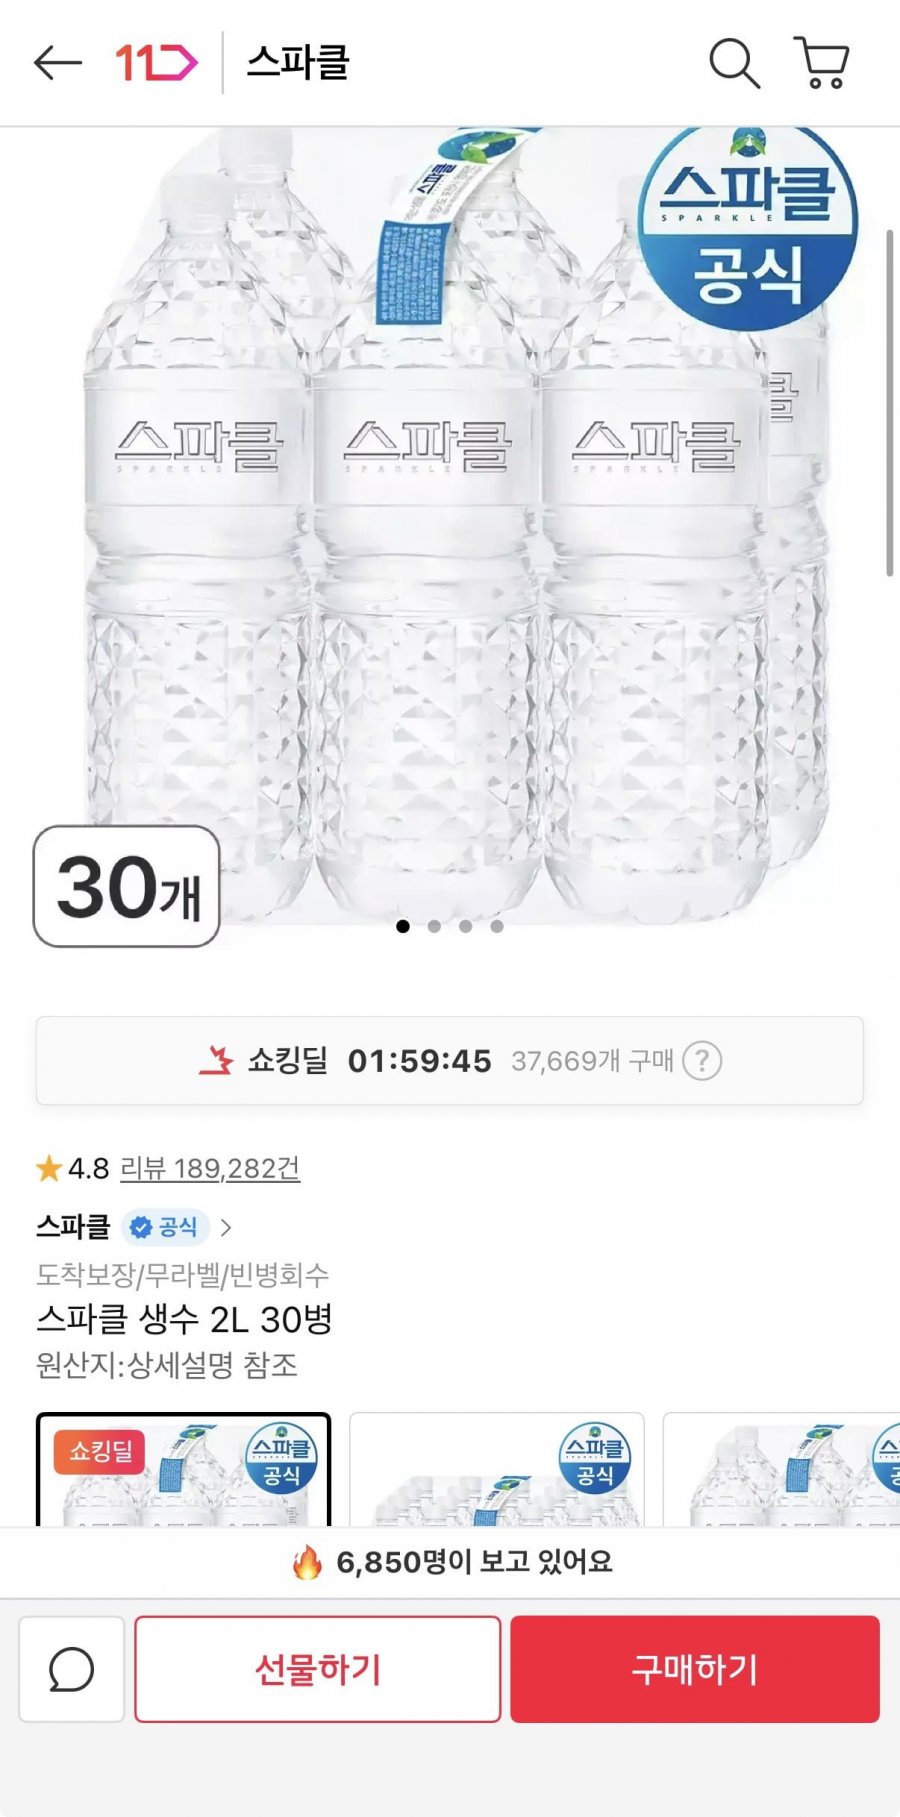Tap the verified 공식 badge
This screenshot has height=1817, width=900.
(x=166, y=1227)
